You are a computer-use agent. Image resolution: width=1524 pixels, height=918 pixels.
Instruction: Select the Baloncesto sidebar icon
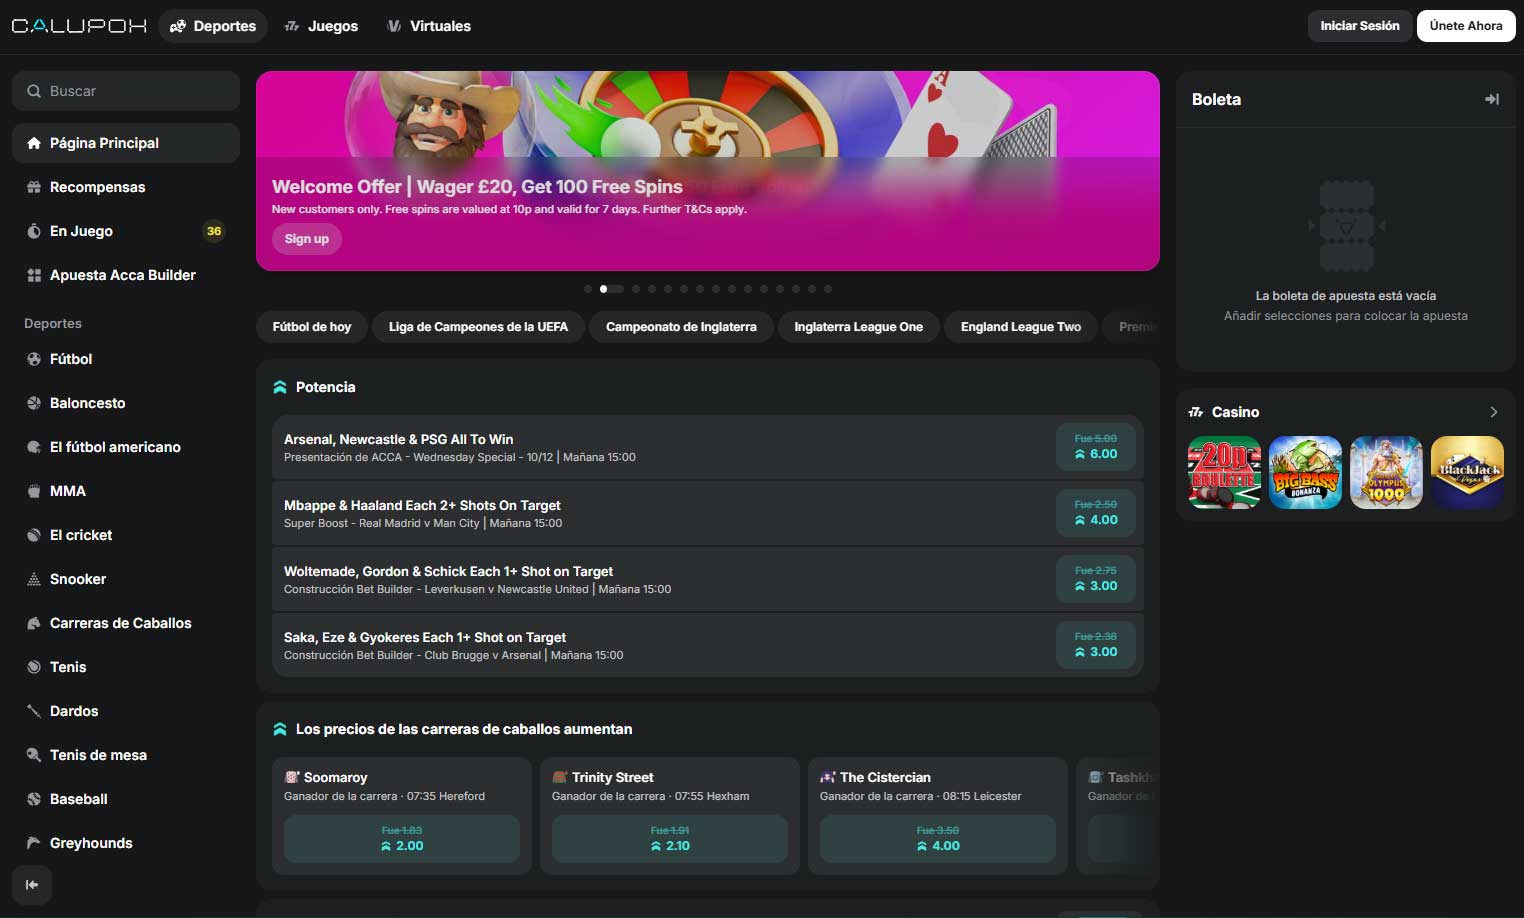(x=34, y=403)
